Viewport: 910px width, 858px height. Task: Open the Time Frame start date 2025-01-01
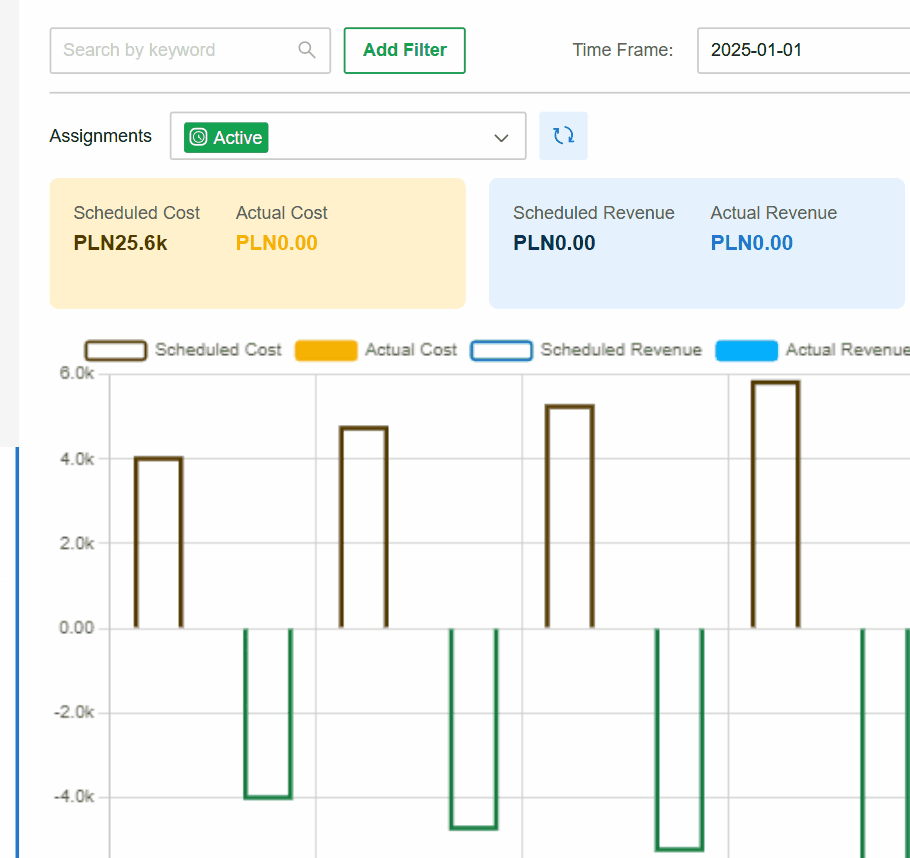[803, 51]
